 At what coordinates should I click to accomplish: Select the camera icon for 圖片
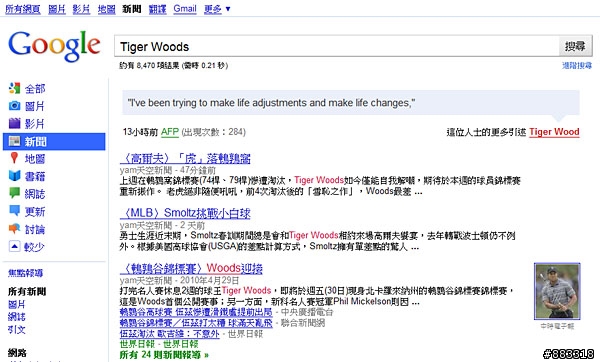click(15, 106)
